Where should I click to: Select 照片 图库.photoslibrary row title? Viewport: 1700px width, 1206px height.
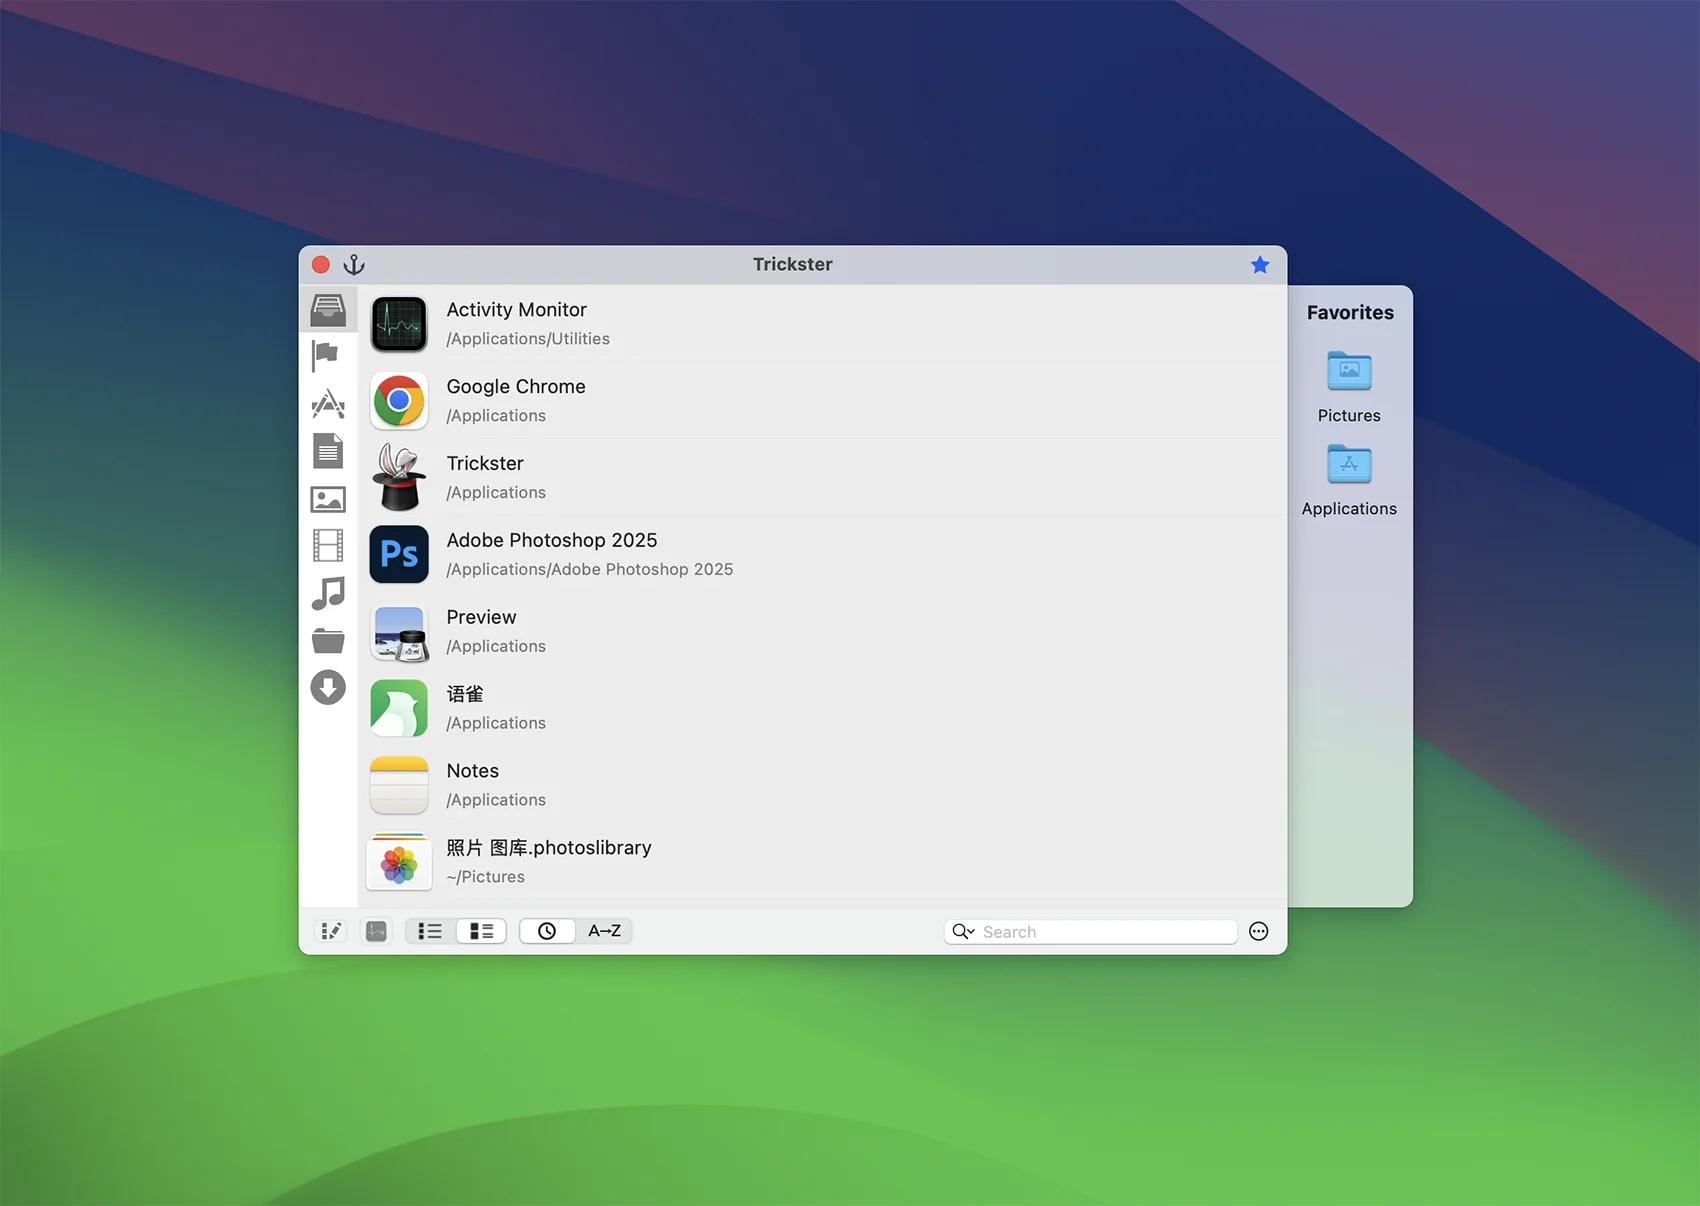pos(549,848)
